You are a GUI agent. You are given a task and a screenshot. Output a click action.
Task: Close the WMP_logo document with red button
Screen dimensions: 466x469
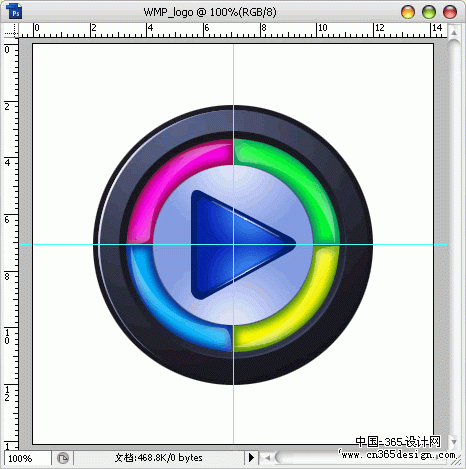450,12
